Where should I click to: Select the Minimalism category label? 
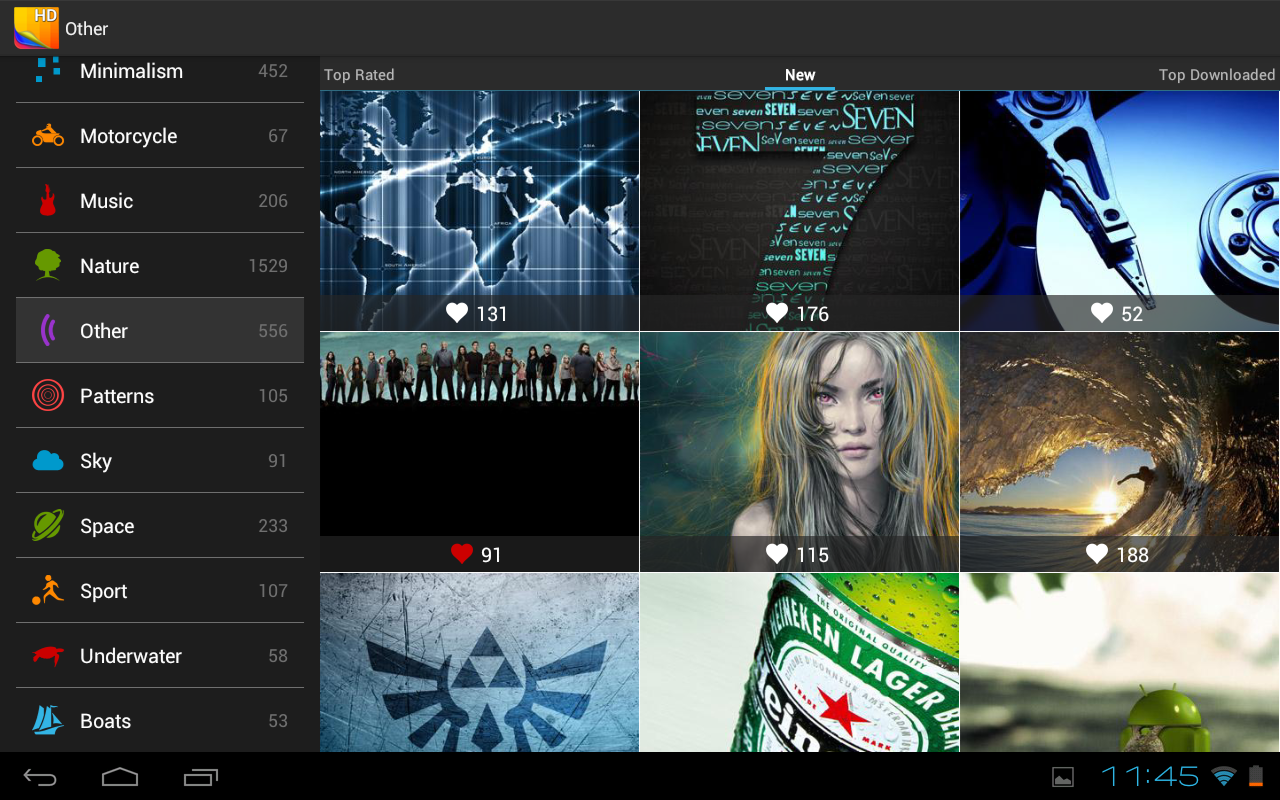[x=131, y=71]
